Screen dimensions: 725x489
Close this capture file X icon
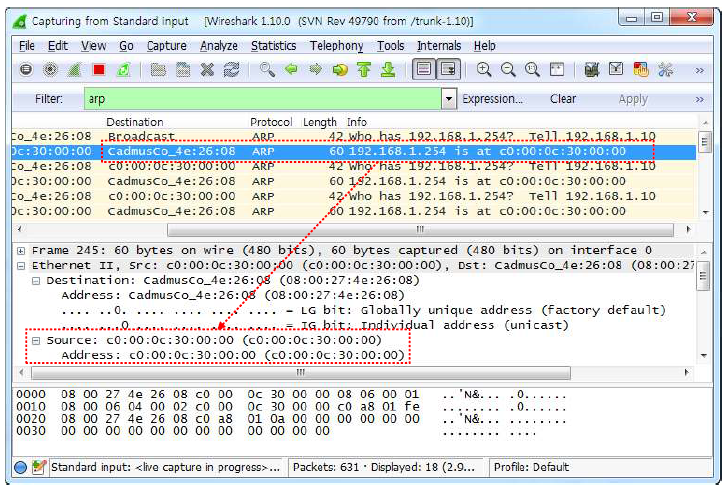click(x=207, y=70)
